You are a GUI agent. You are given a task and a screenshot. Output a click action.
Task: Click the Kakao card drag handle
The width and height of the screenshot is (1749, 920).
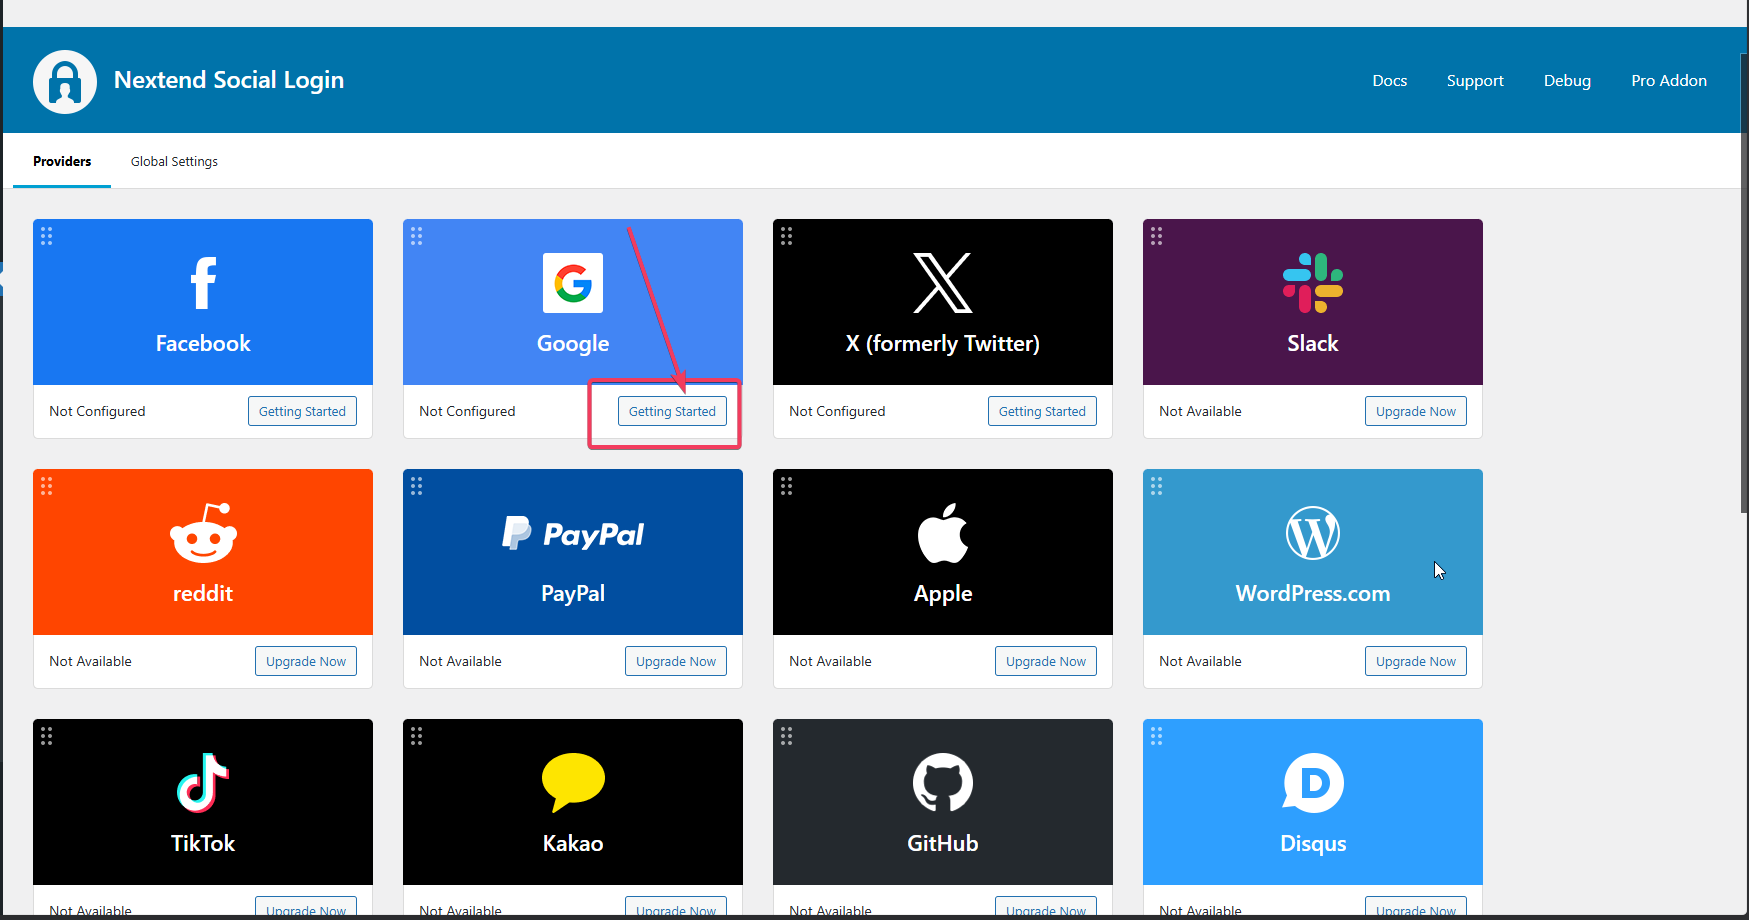click(417, 736)
